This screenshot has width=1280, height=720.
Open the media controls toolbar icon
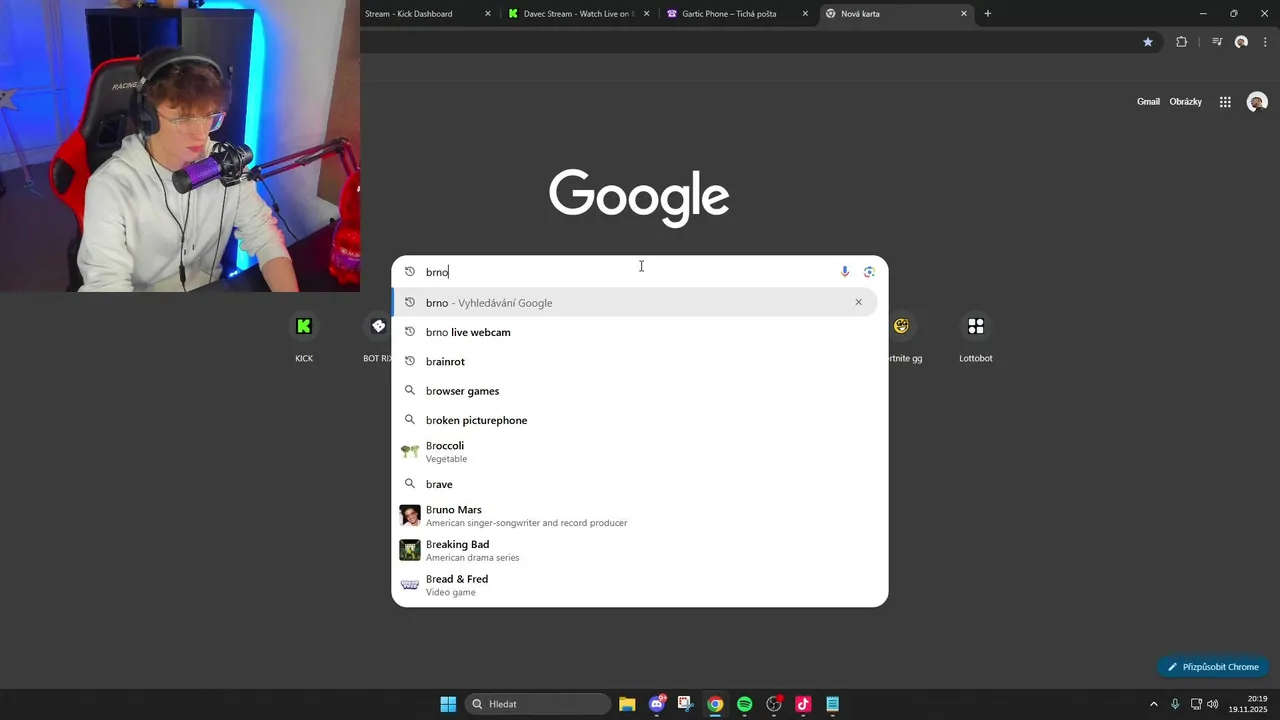tap(1216, 42)
